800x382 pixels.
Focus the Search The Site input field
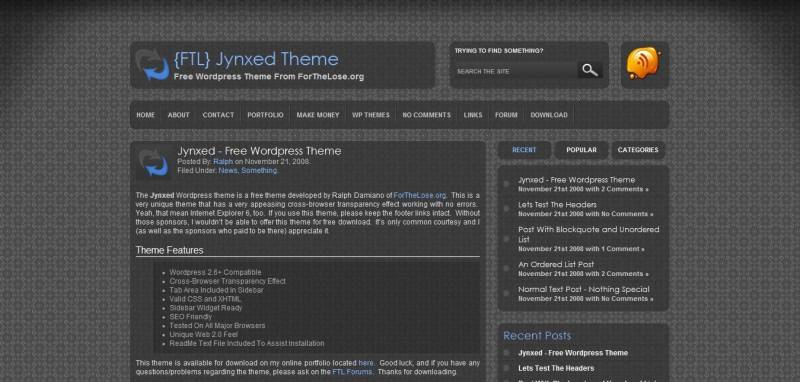[x=515, y=71]
